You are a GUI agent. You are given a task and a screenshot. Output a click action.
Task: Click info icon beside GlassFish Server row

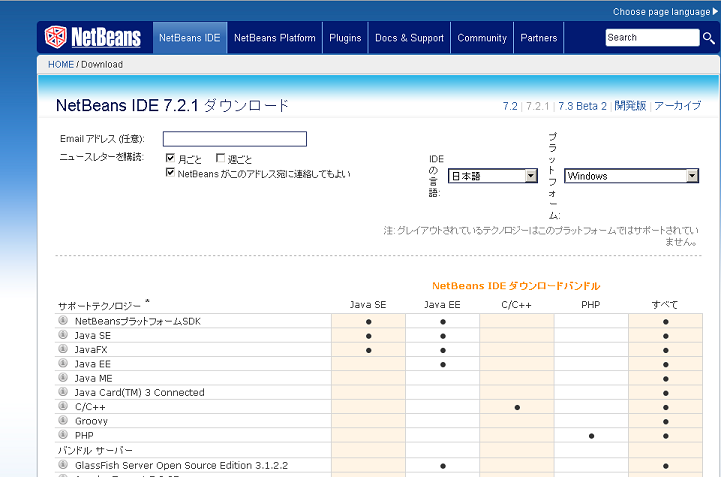pyautogui.click(x=63, y=465)
